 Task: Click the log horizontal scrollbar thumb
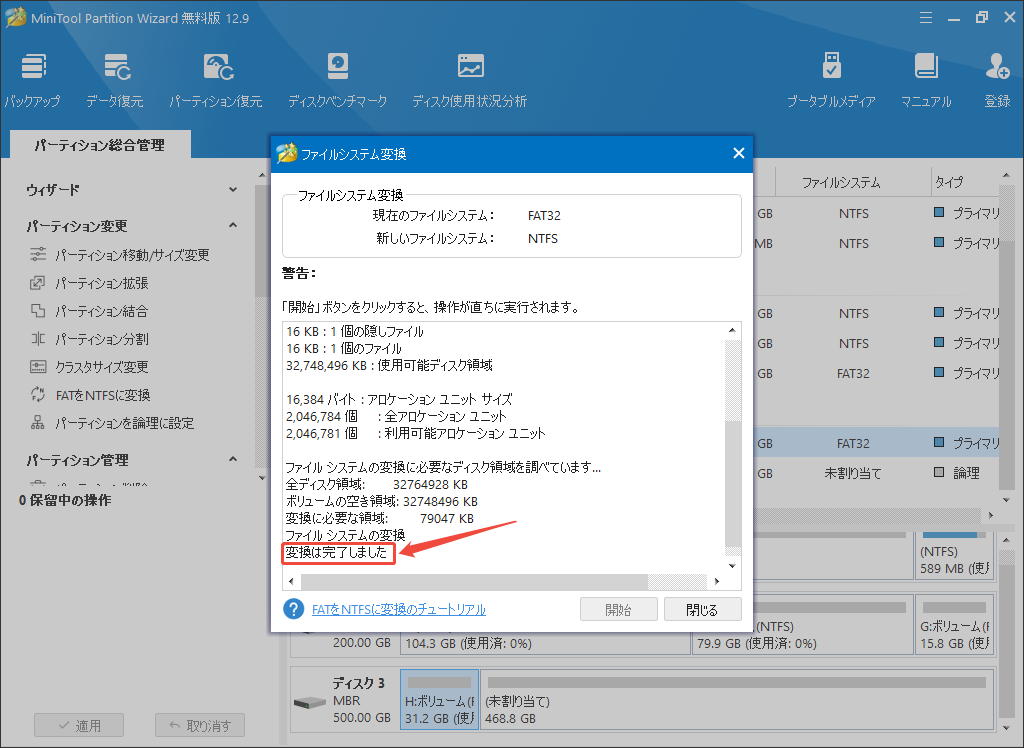tap(474, 581)
